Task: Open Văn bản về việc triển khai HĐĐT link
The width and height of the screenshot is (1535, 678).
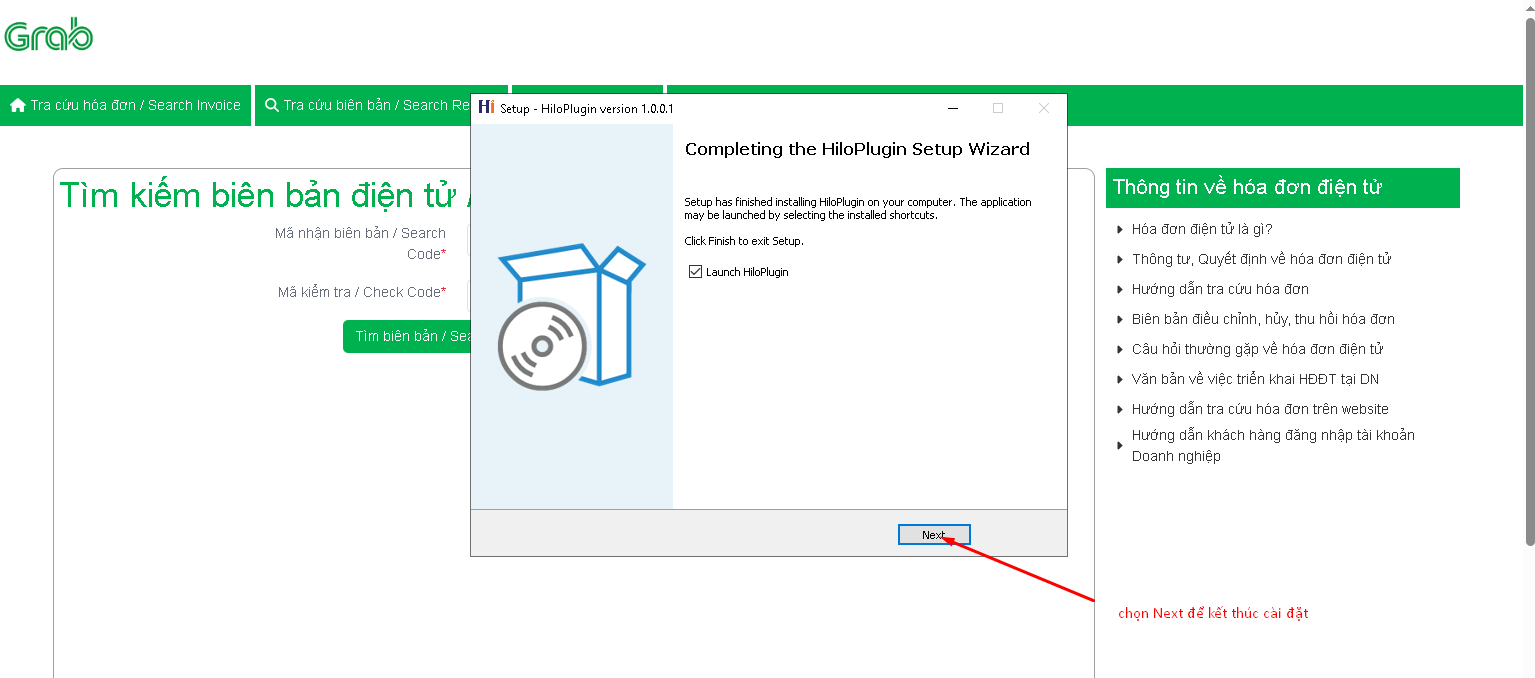Action: (1255, 379)
